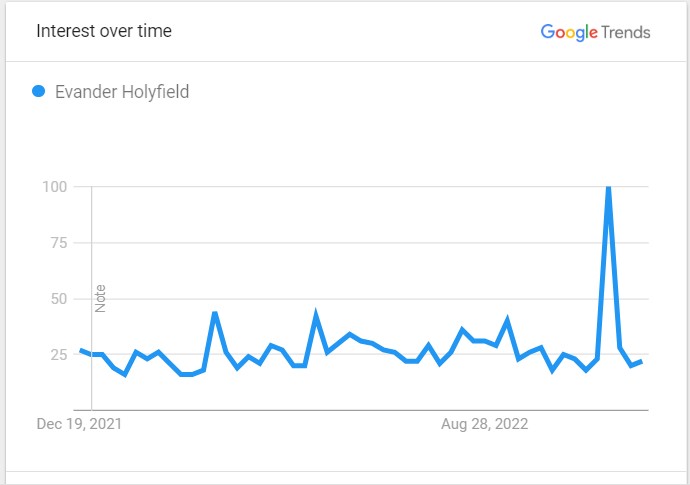Click the Google Trends logo
Image resolution: width=690 pixels, height=485 pixels.
(x=595, y=32)
